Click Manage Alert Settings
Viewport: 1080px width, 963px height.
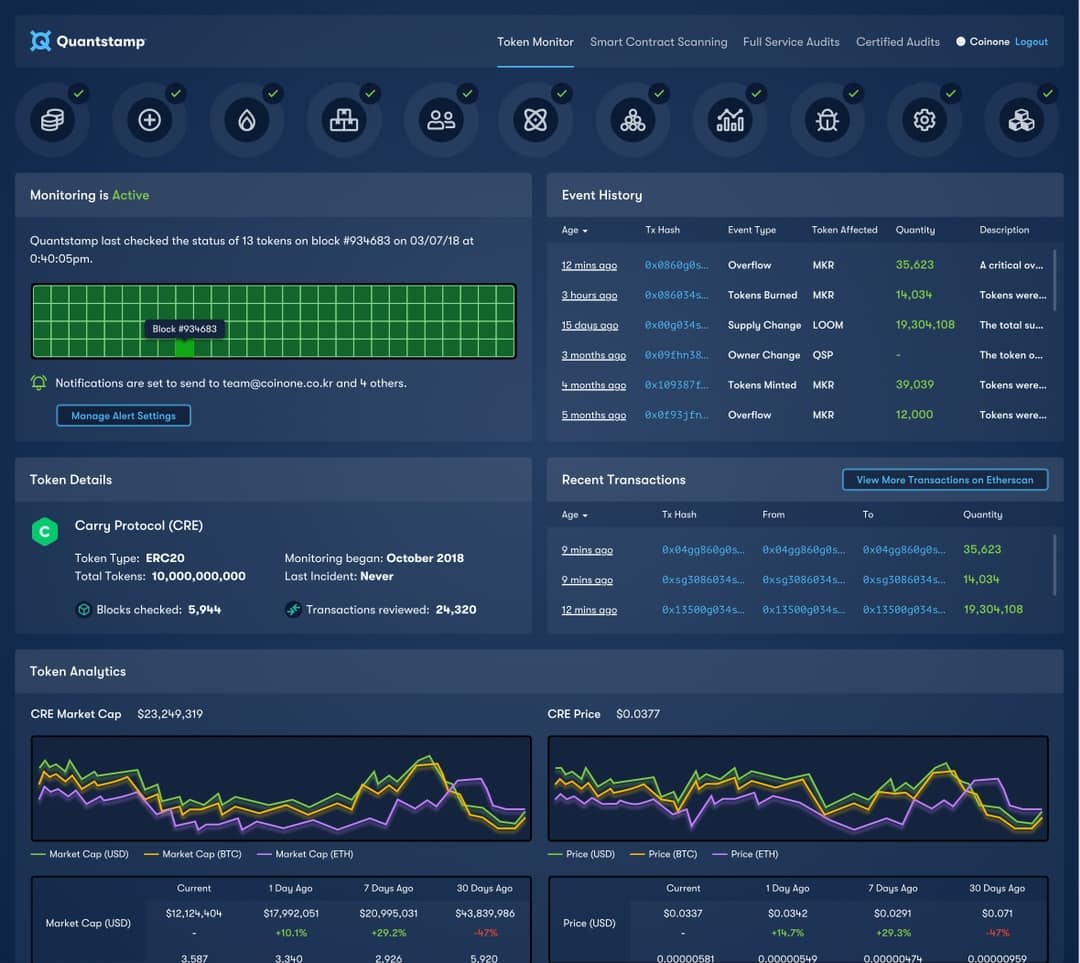point(123,416)
